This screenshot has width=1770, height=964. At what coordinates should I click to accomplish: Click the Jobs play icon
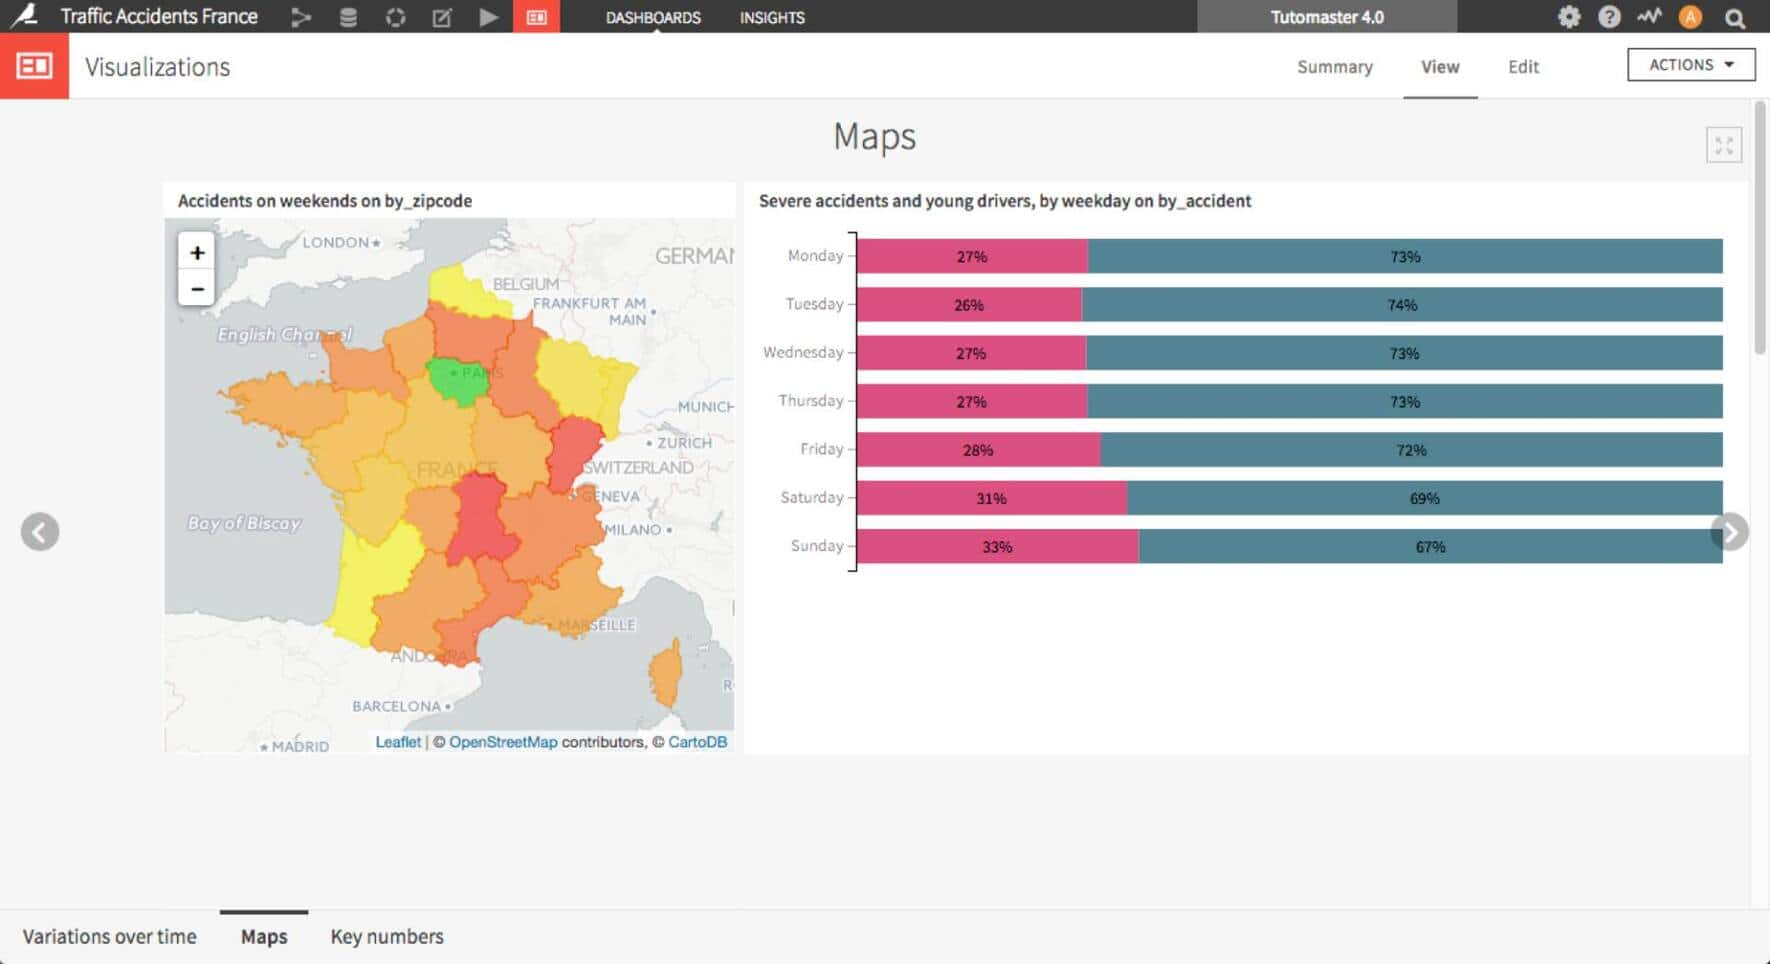click(x=488, y=17)
